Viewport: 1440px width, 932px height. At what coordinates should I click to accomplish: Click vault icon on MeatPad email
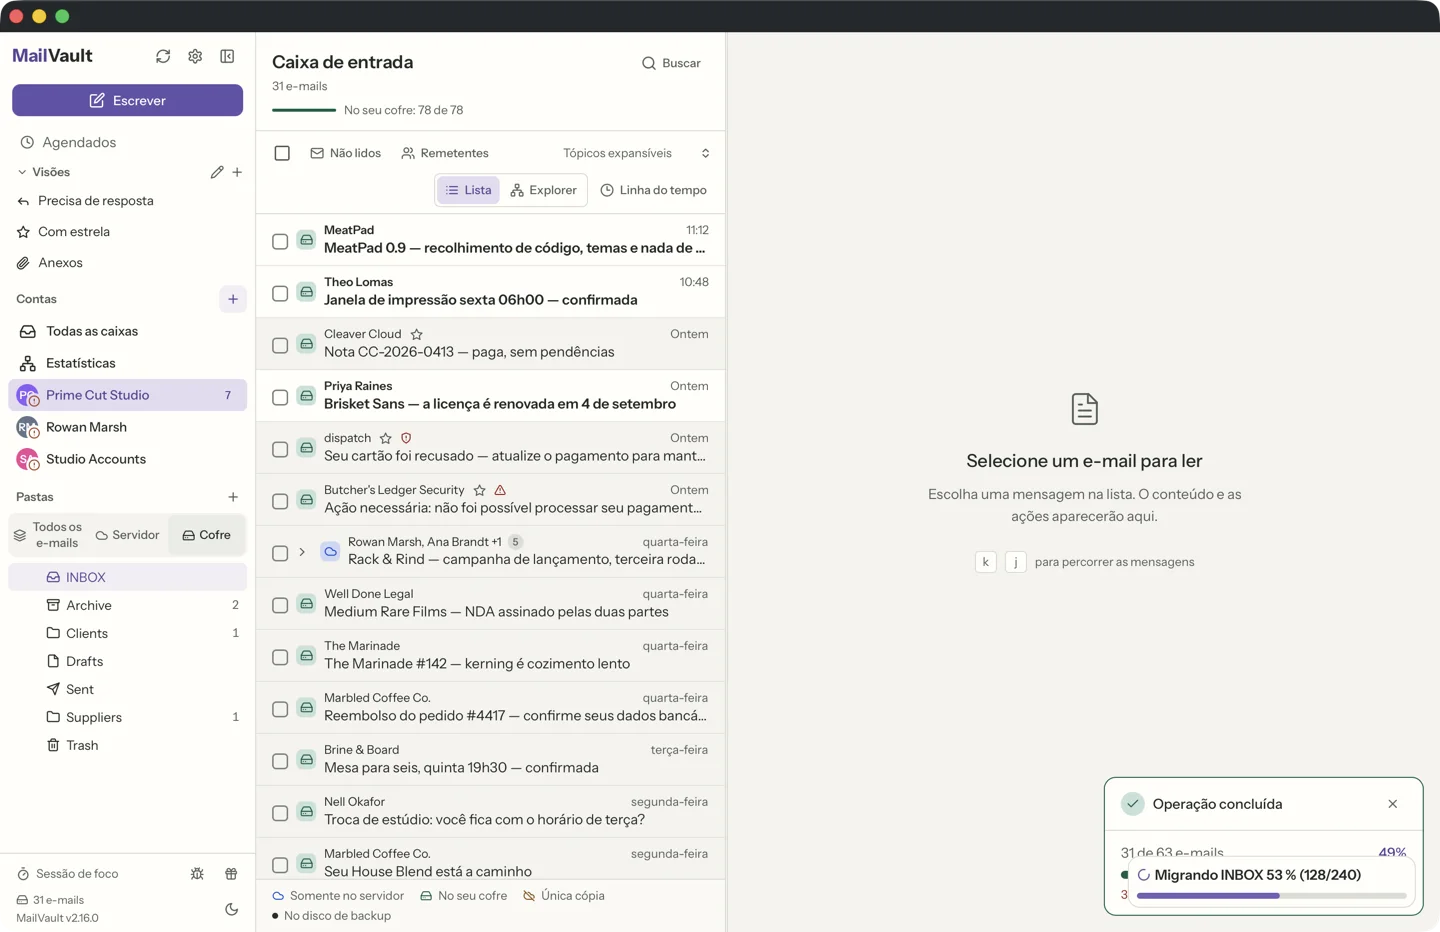click(307, 240)
